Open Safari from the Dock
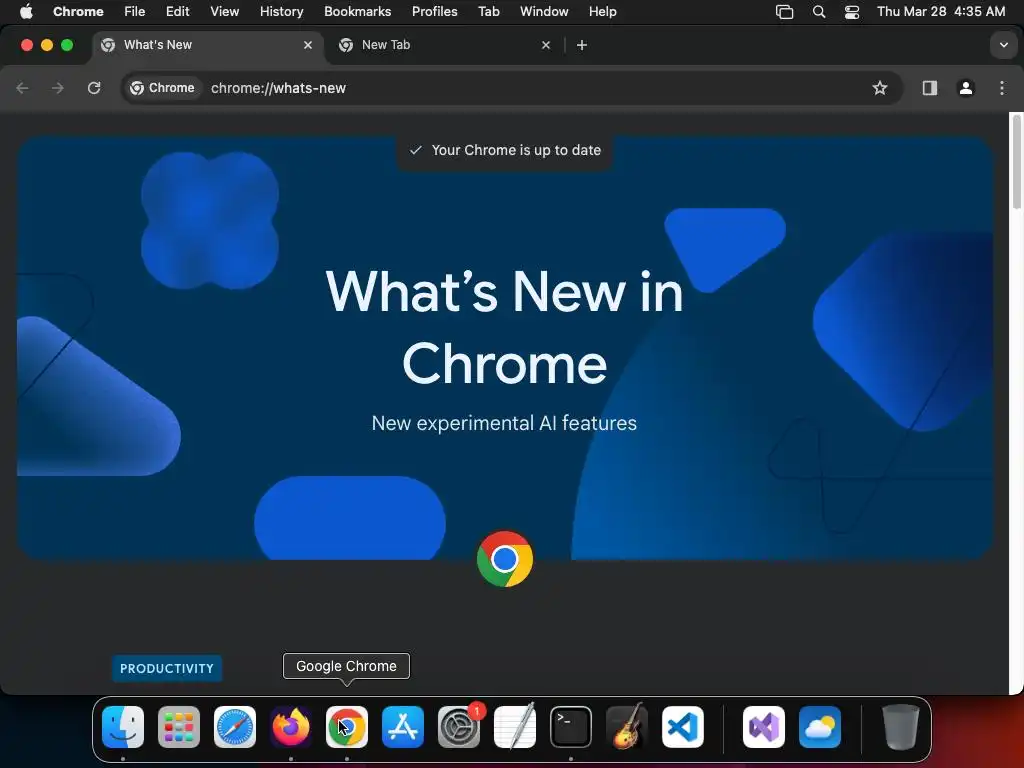 pyautogui.click(x=235, y=727)
